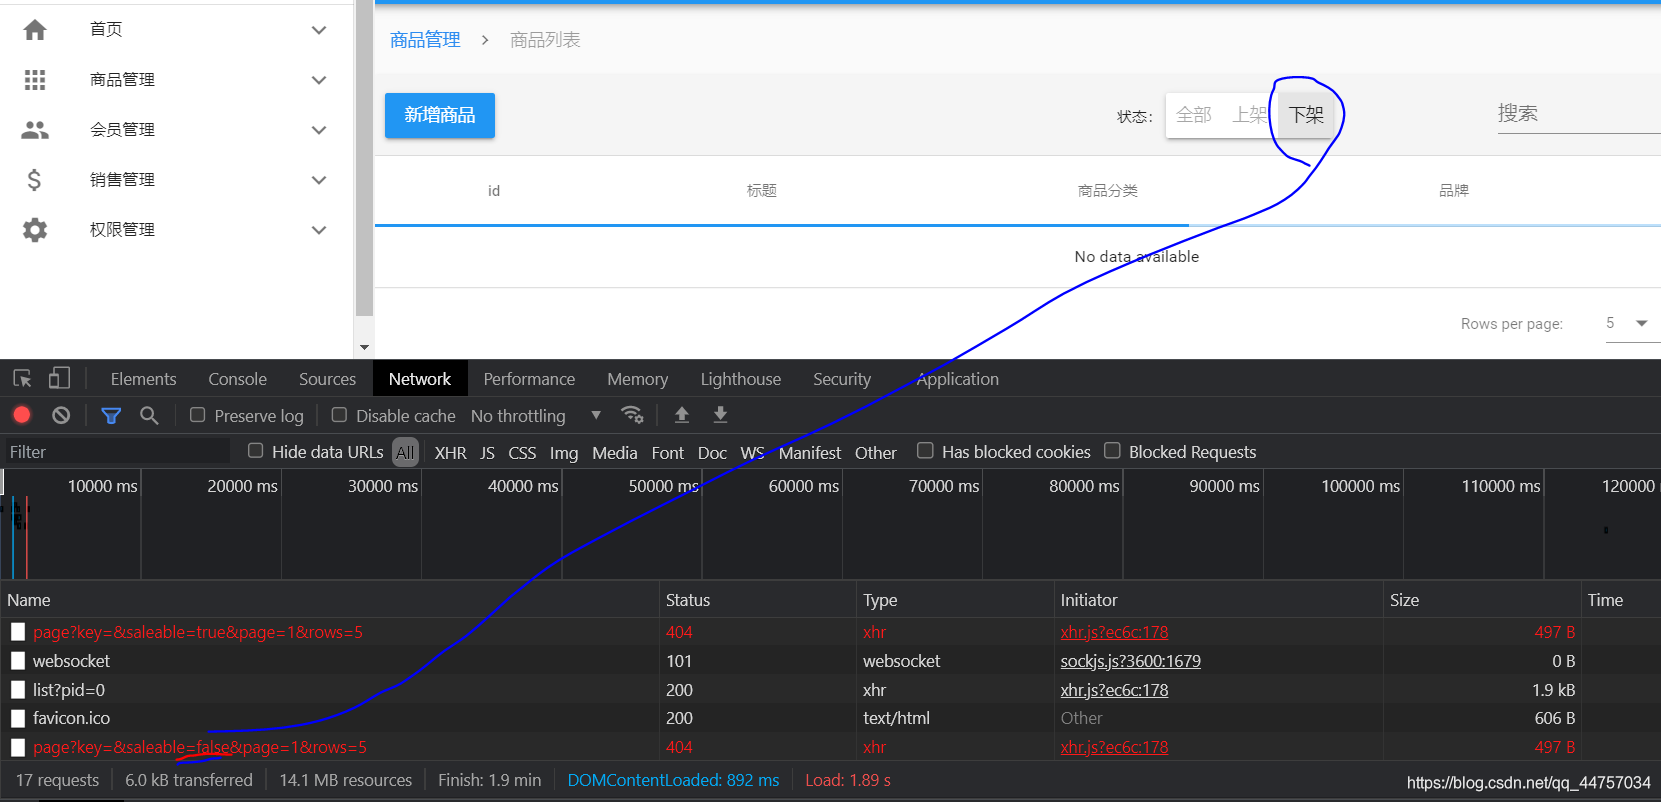Switch to the Elements tab
The image size is (1661, 802).
pos(143,379)
